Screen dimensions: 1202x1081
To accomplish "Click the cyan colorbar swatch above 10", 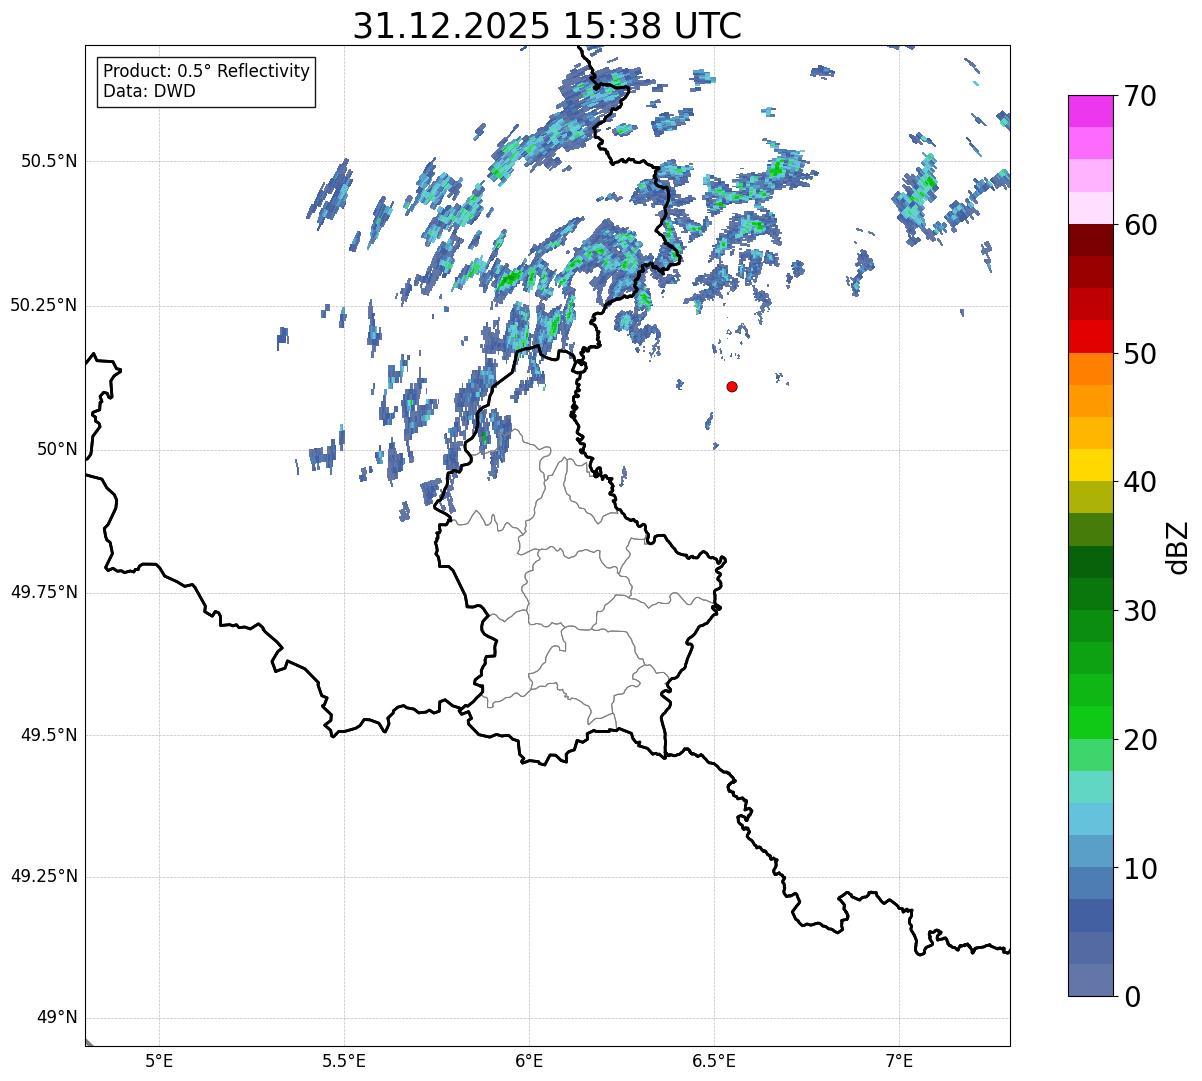I will [x=1091, y=819].
